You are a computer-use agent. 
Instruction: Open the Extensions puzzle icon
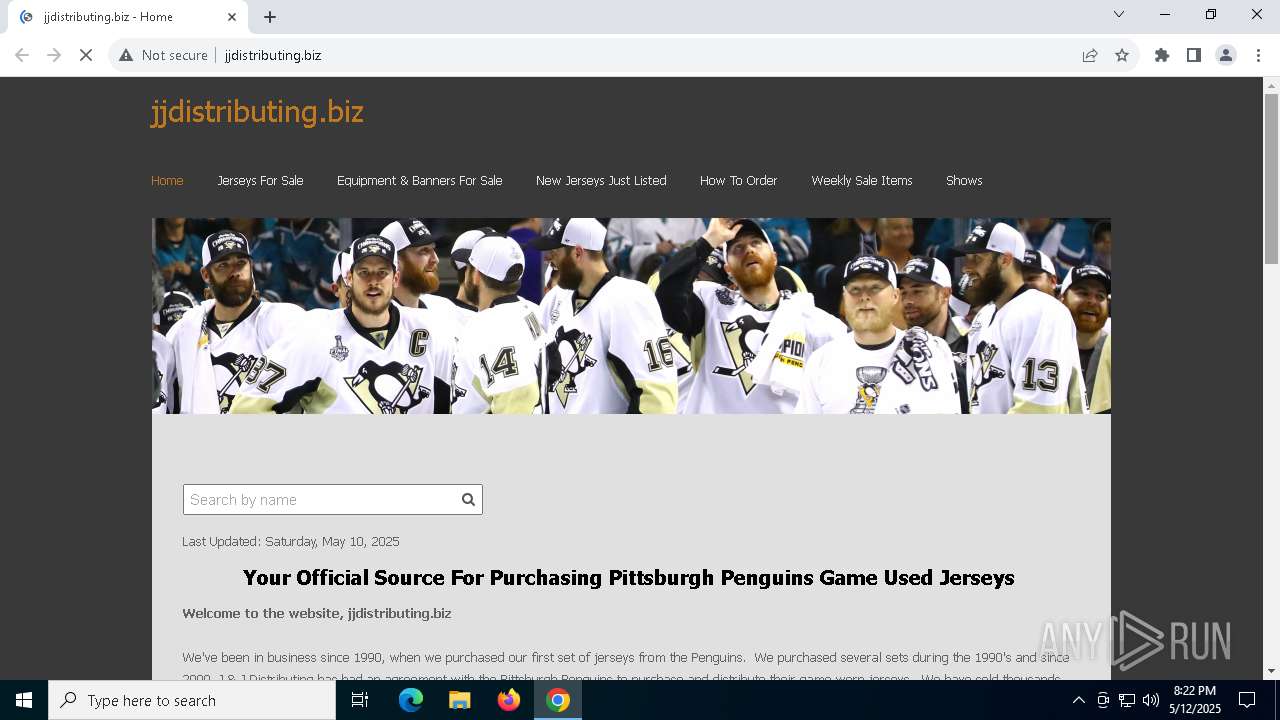[x=1162, y=55]
